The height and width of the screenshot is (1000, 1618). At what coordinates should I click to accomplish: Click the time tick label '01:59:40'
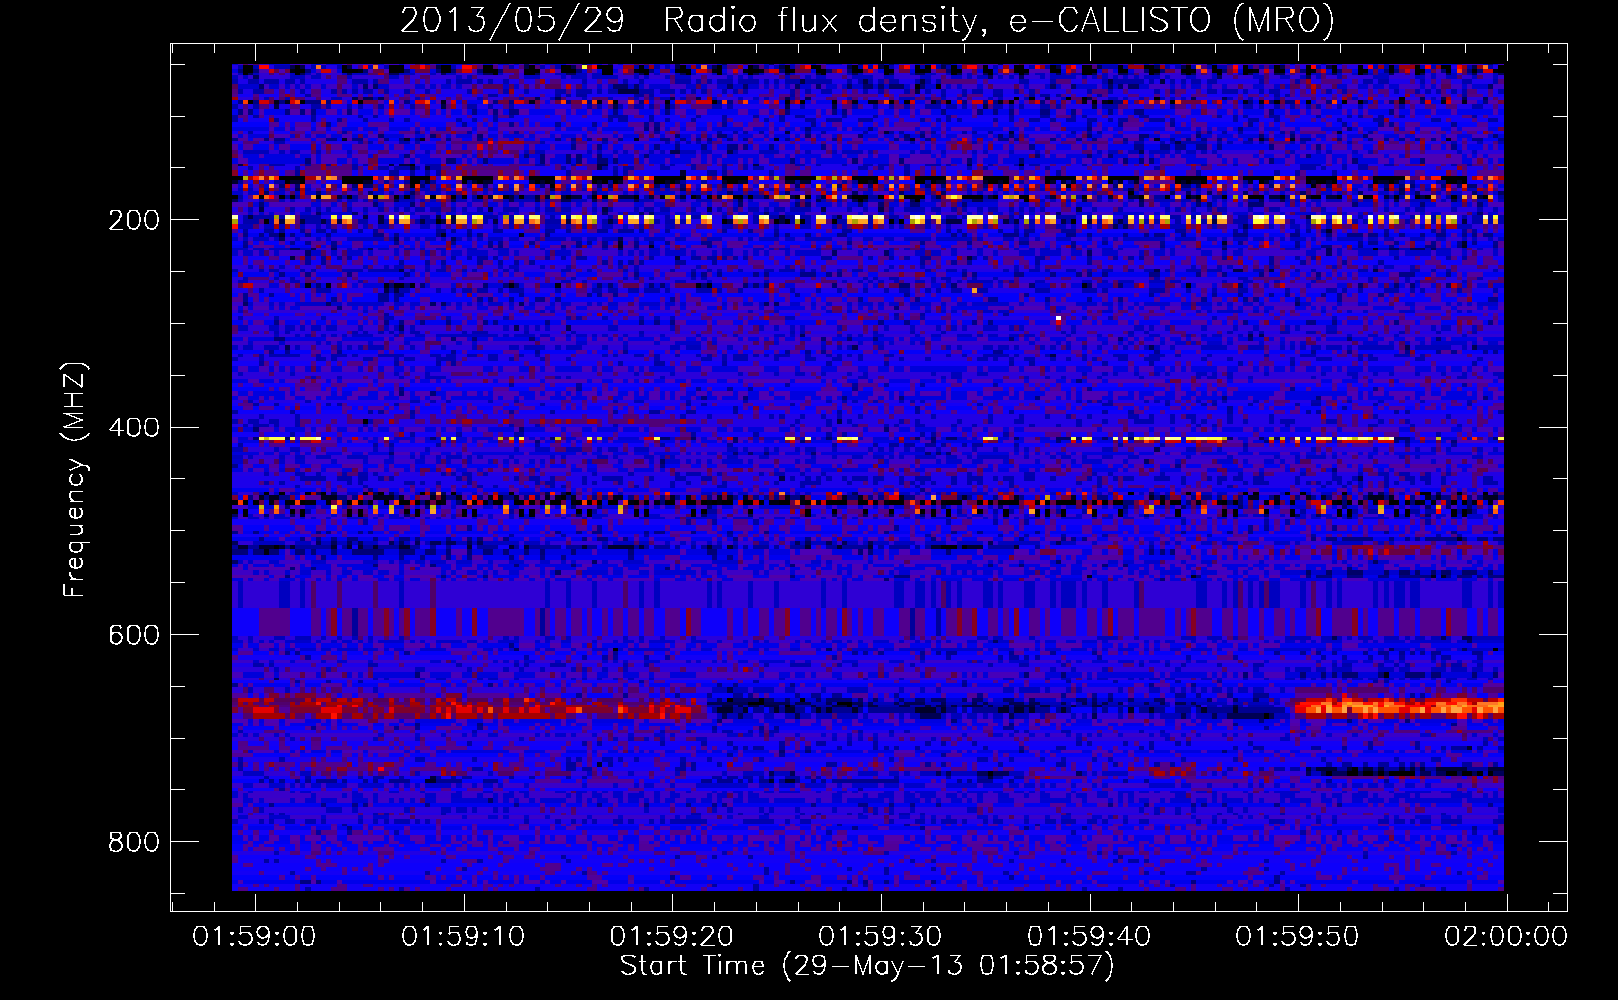click(1089, 937)
